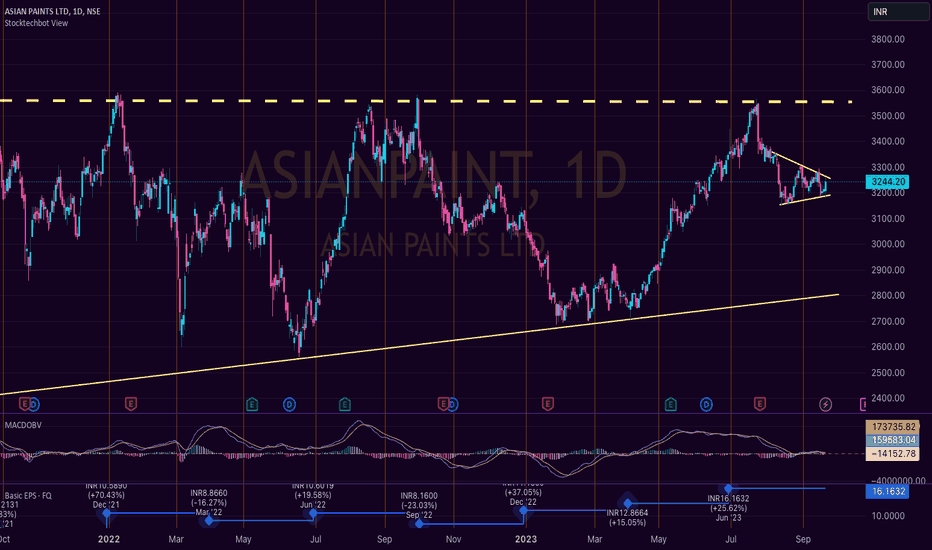
Task: Select the INR12.8664 EPS diamond point
Action: [628, 504]
